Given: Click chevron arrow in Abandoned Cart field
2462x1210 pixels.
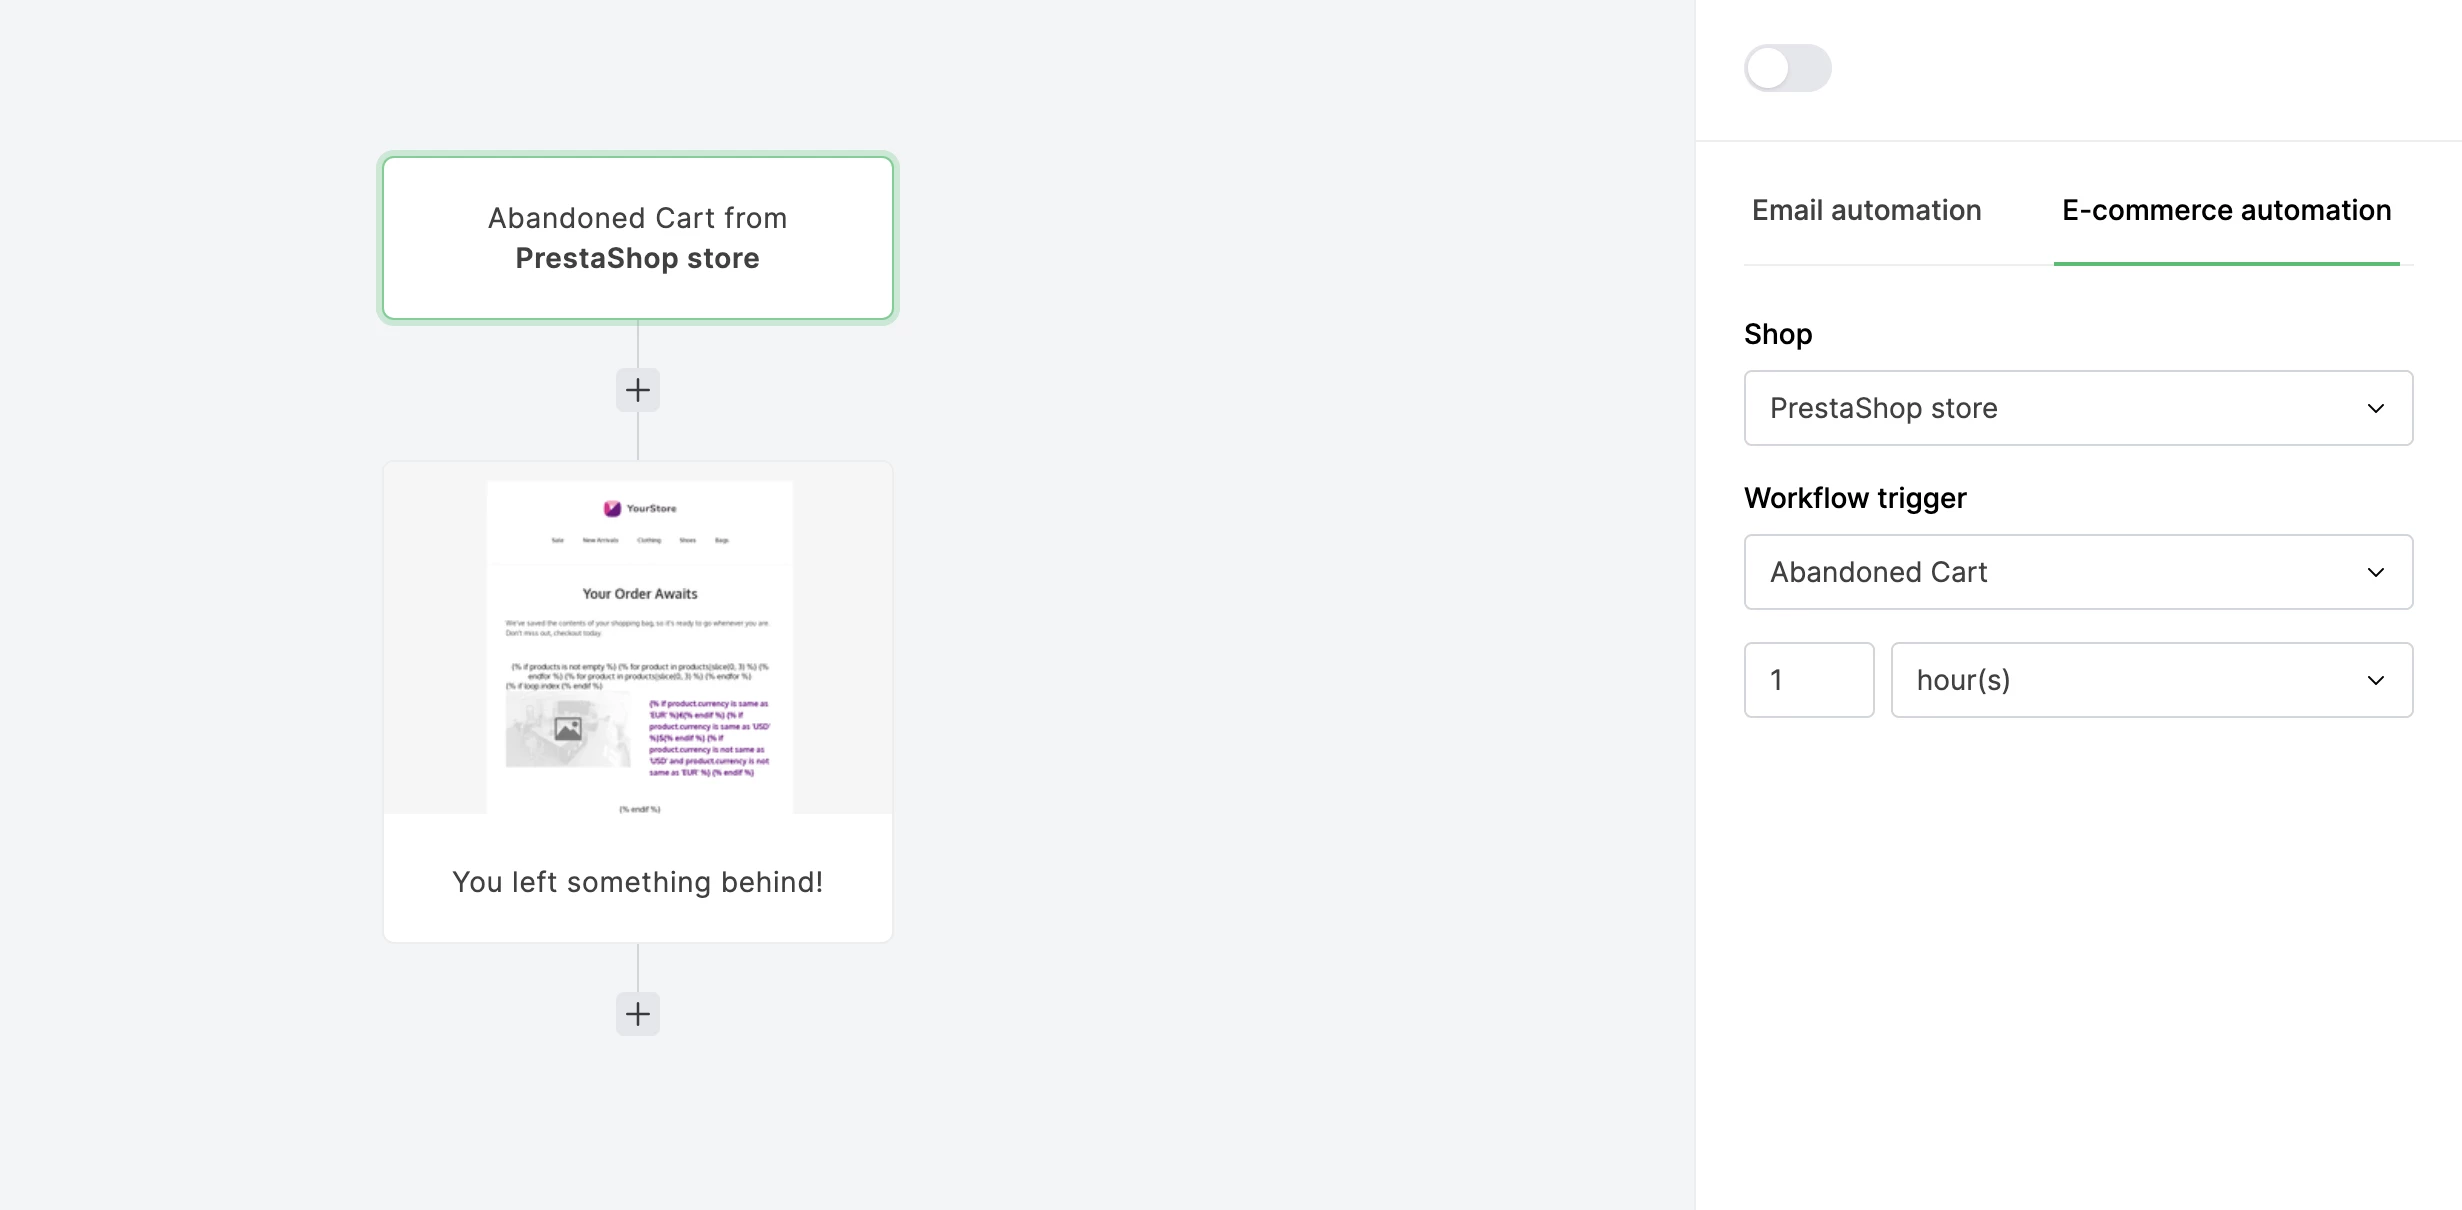Looking at the screenshot, I should pyautogui.click(x=2376, y=572).
